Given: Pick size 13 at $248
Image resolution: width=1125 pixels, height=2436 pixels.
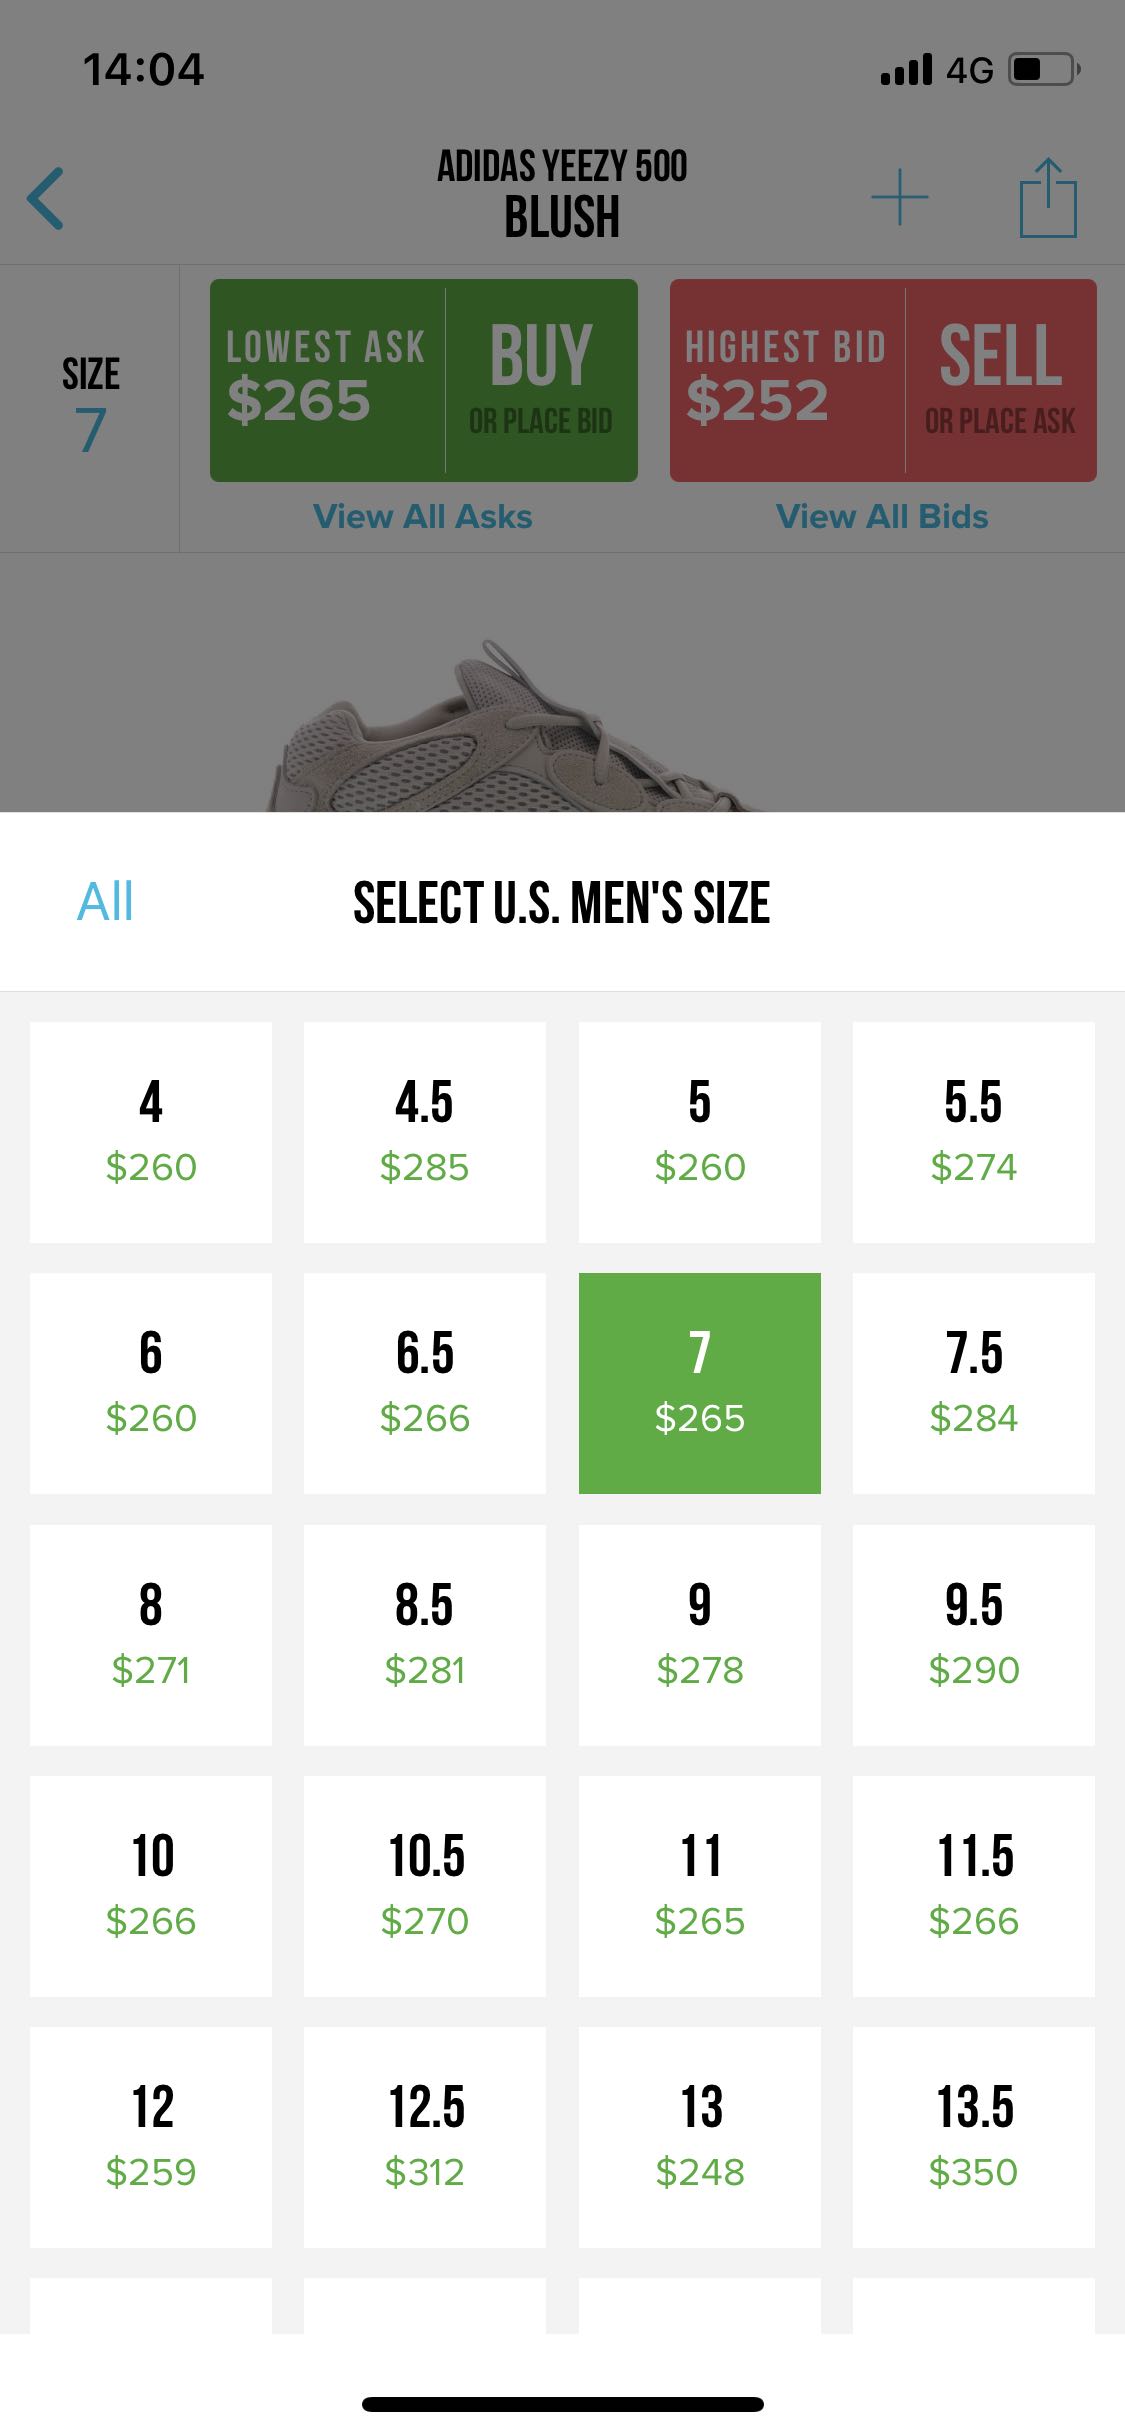Looking at the screenshot, I should 700,2137.
